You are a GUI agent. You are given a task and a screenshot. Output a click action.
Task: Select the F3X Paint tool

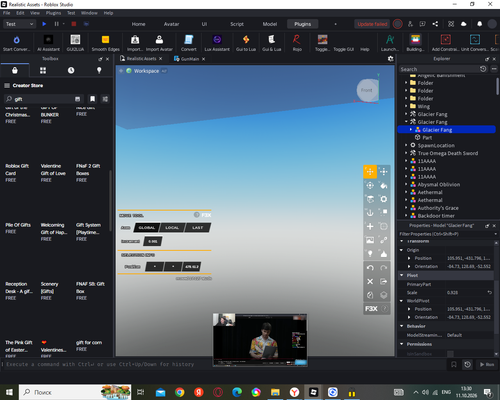pos(384,185)
